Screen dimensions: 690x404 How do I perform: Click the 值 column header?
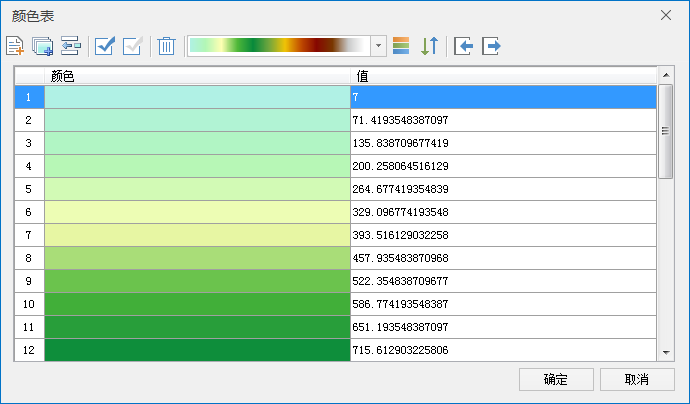click(x=503, y=76)
